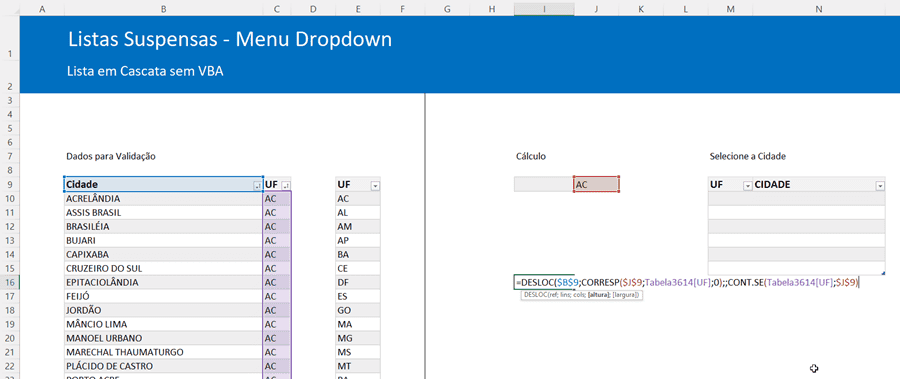Click the empty calculation cell next to AC

click(x=544, y=185)
